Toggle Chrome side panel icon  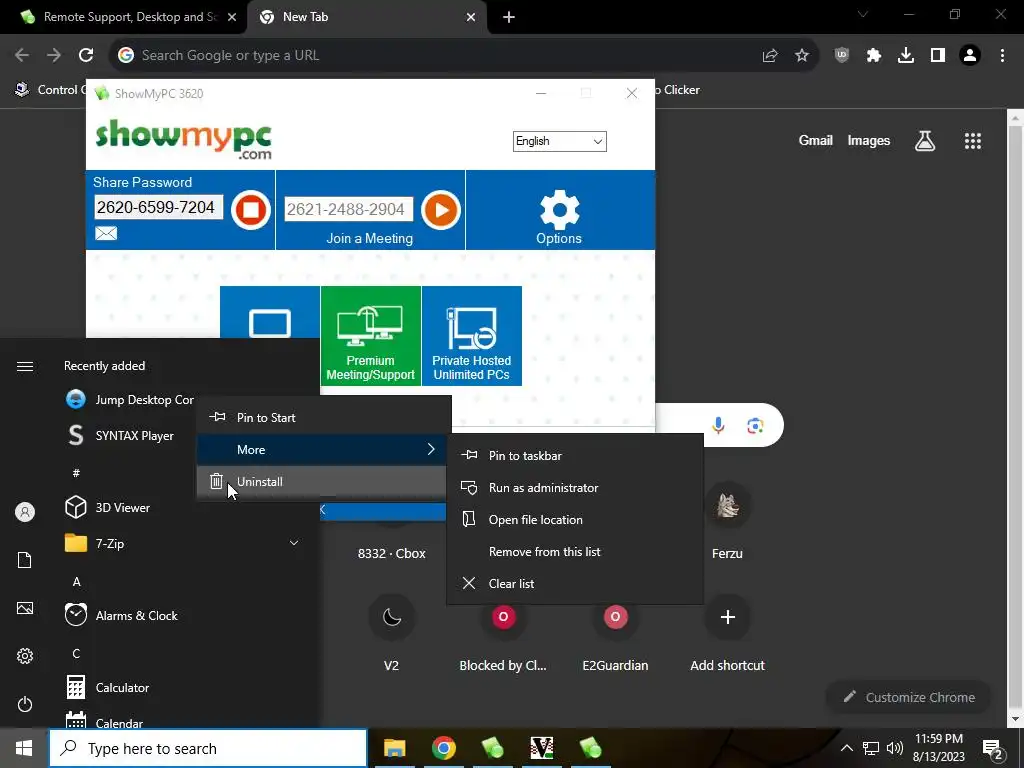(x=938, y=56)
